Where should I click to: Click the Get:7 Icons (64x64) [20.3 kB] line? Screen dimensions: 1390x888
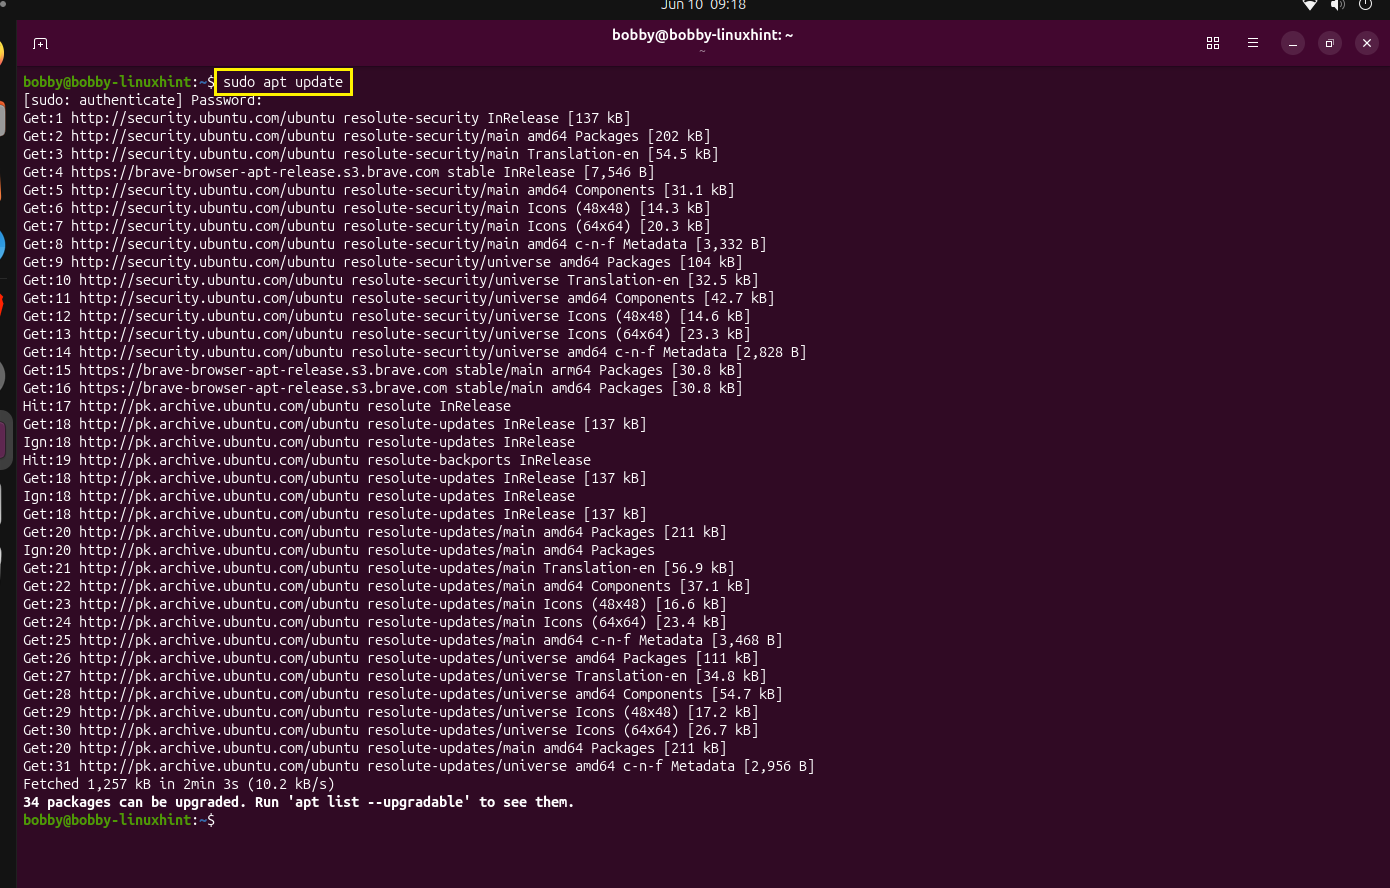coord(367,226)
